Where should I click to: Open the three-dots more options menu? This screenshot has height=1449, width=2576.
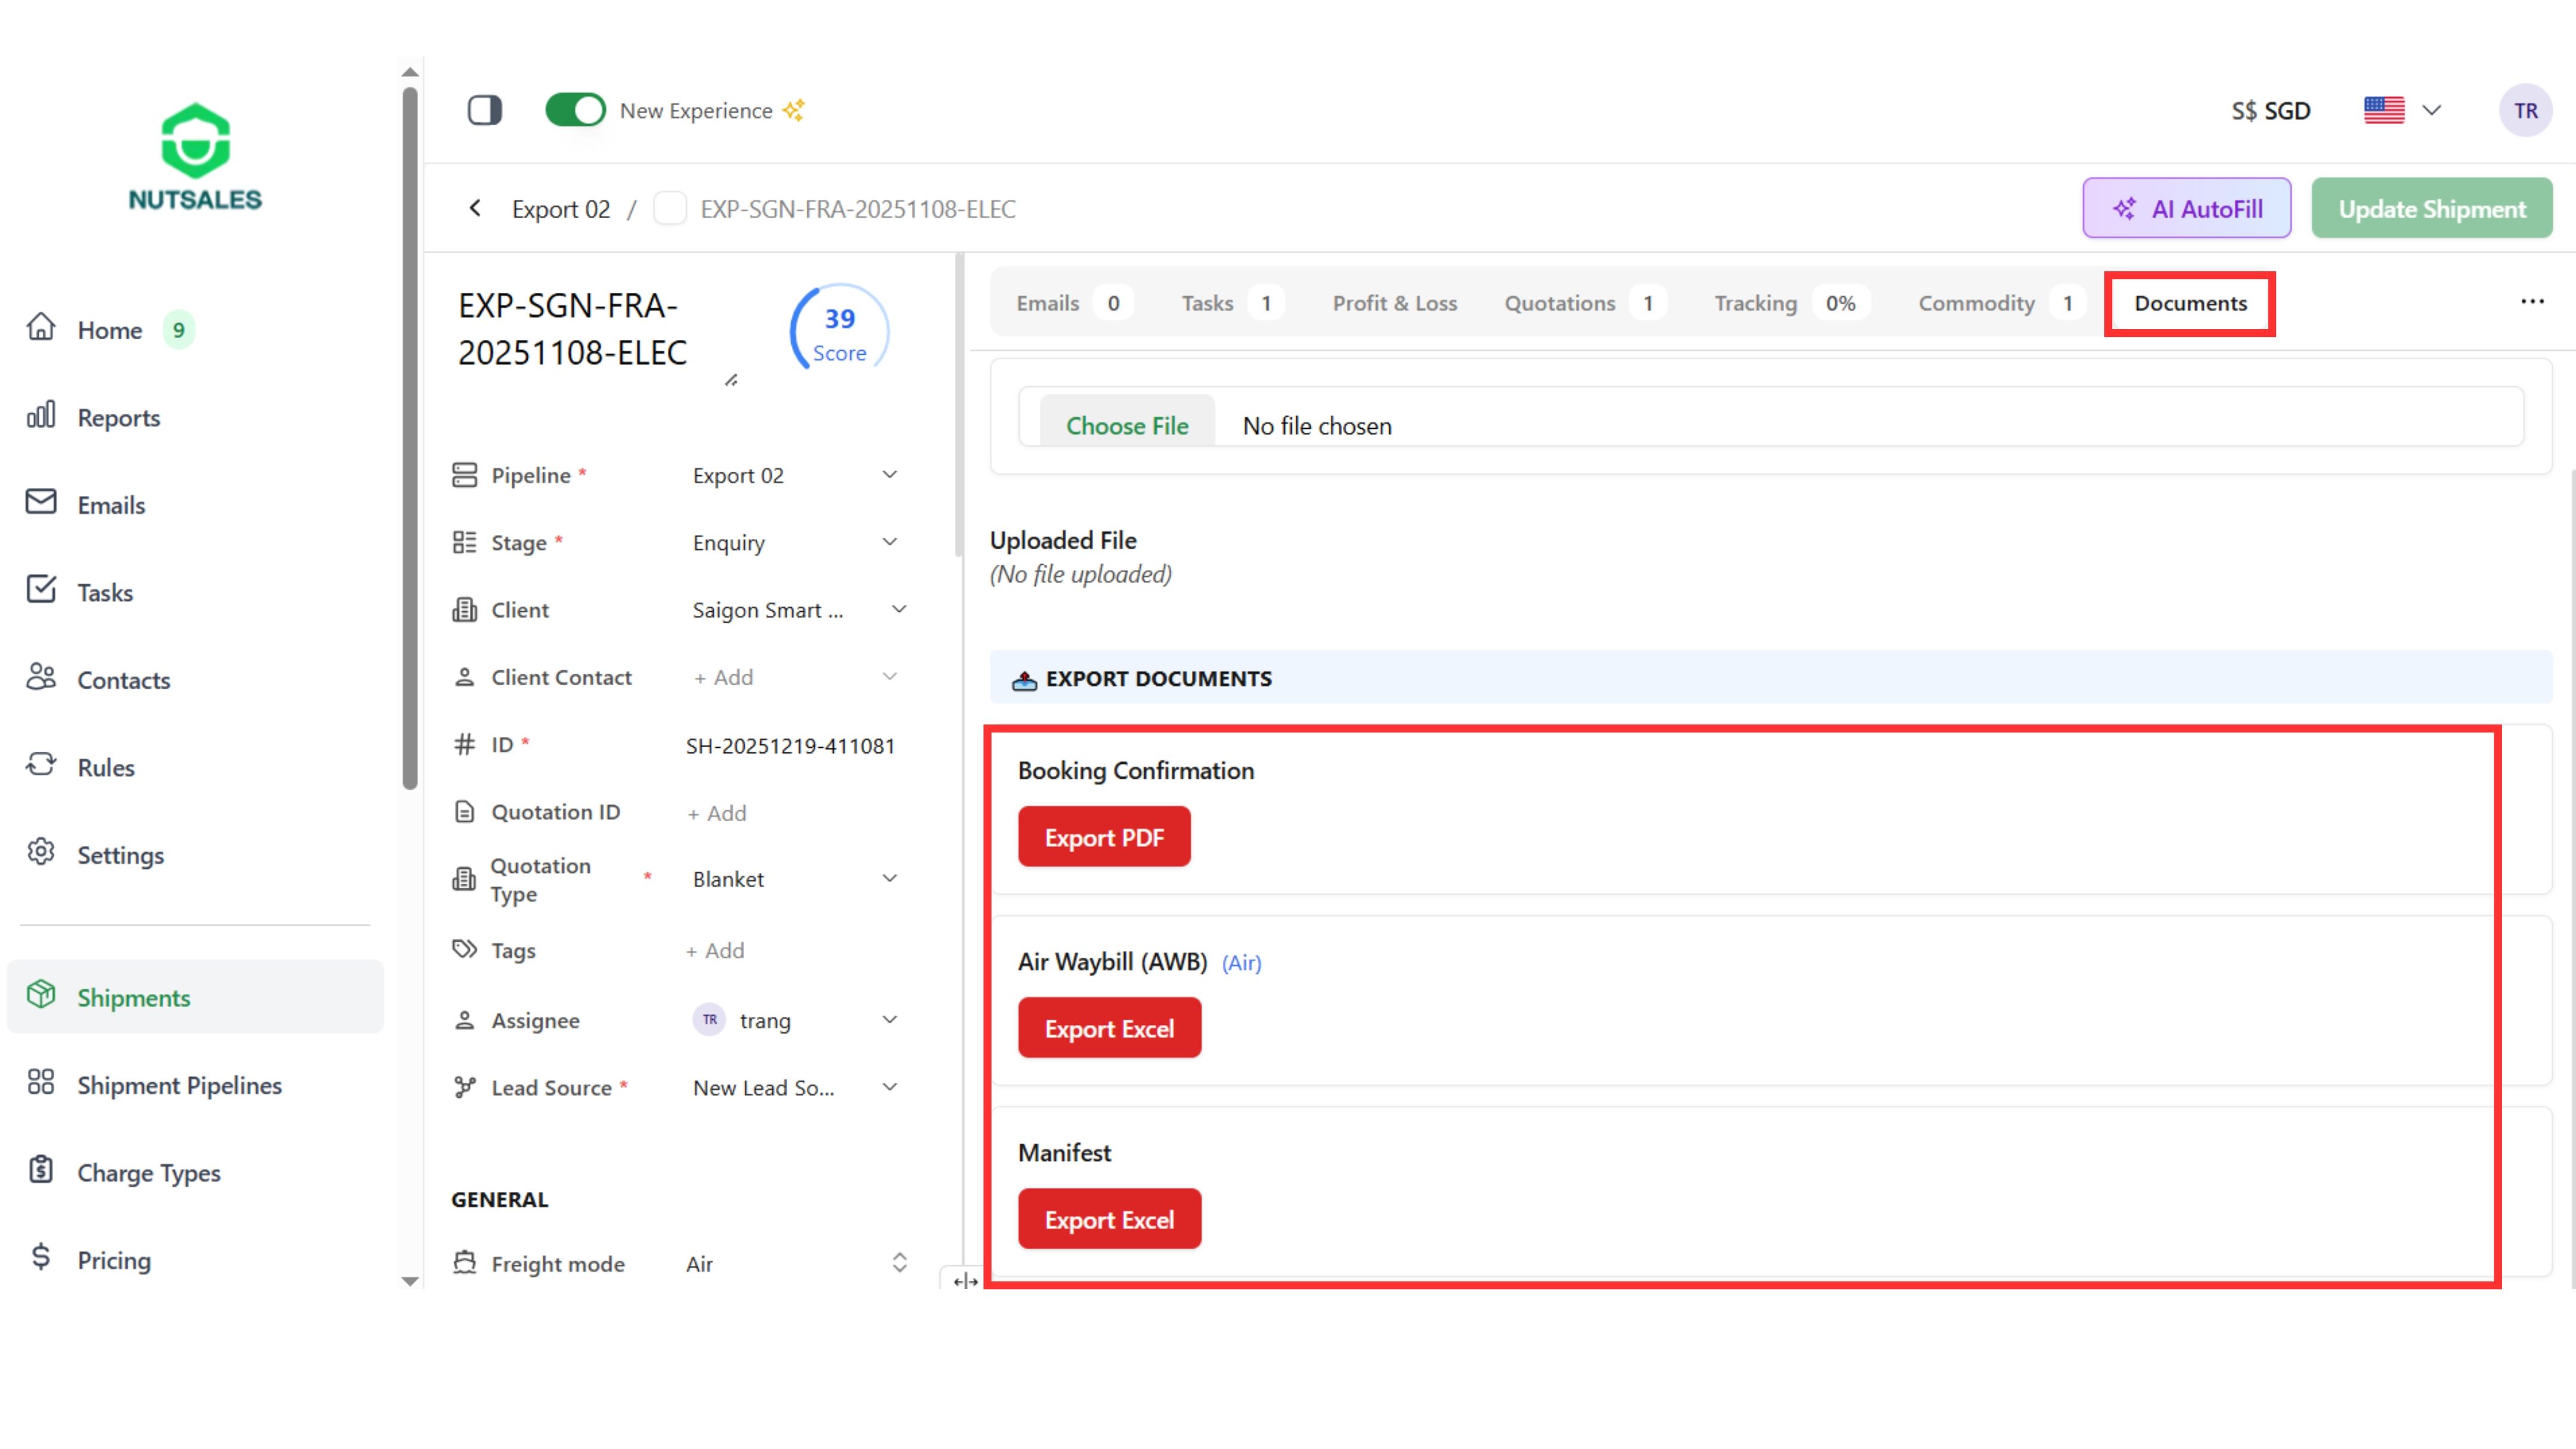pyautogui.click(x=2532, y=302)
